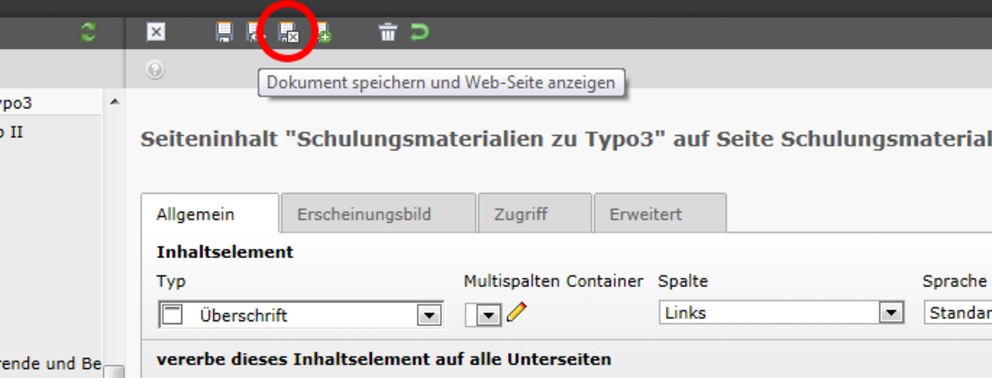
Task: Delete the record with the trash icon
Action: [388, 32]
